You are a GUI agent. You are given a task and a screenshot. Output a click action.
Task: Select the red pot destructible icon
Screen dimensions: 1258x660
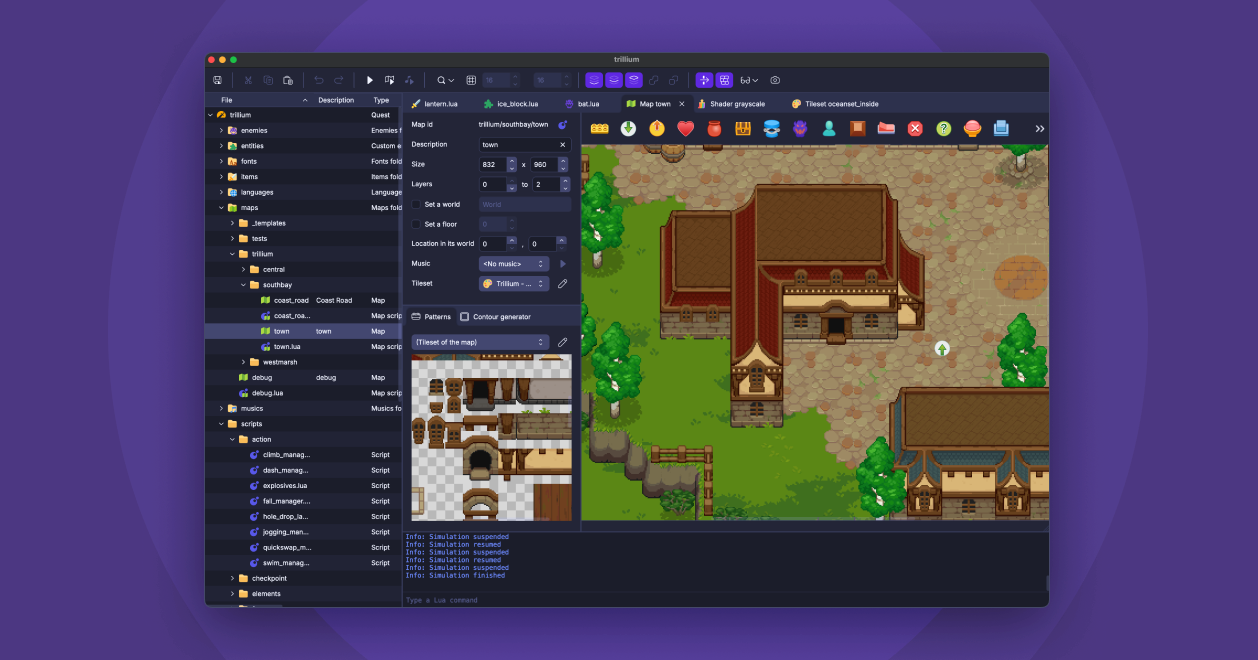714,128
